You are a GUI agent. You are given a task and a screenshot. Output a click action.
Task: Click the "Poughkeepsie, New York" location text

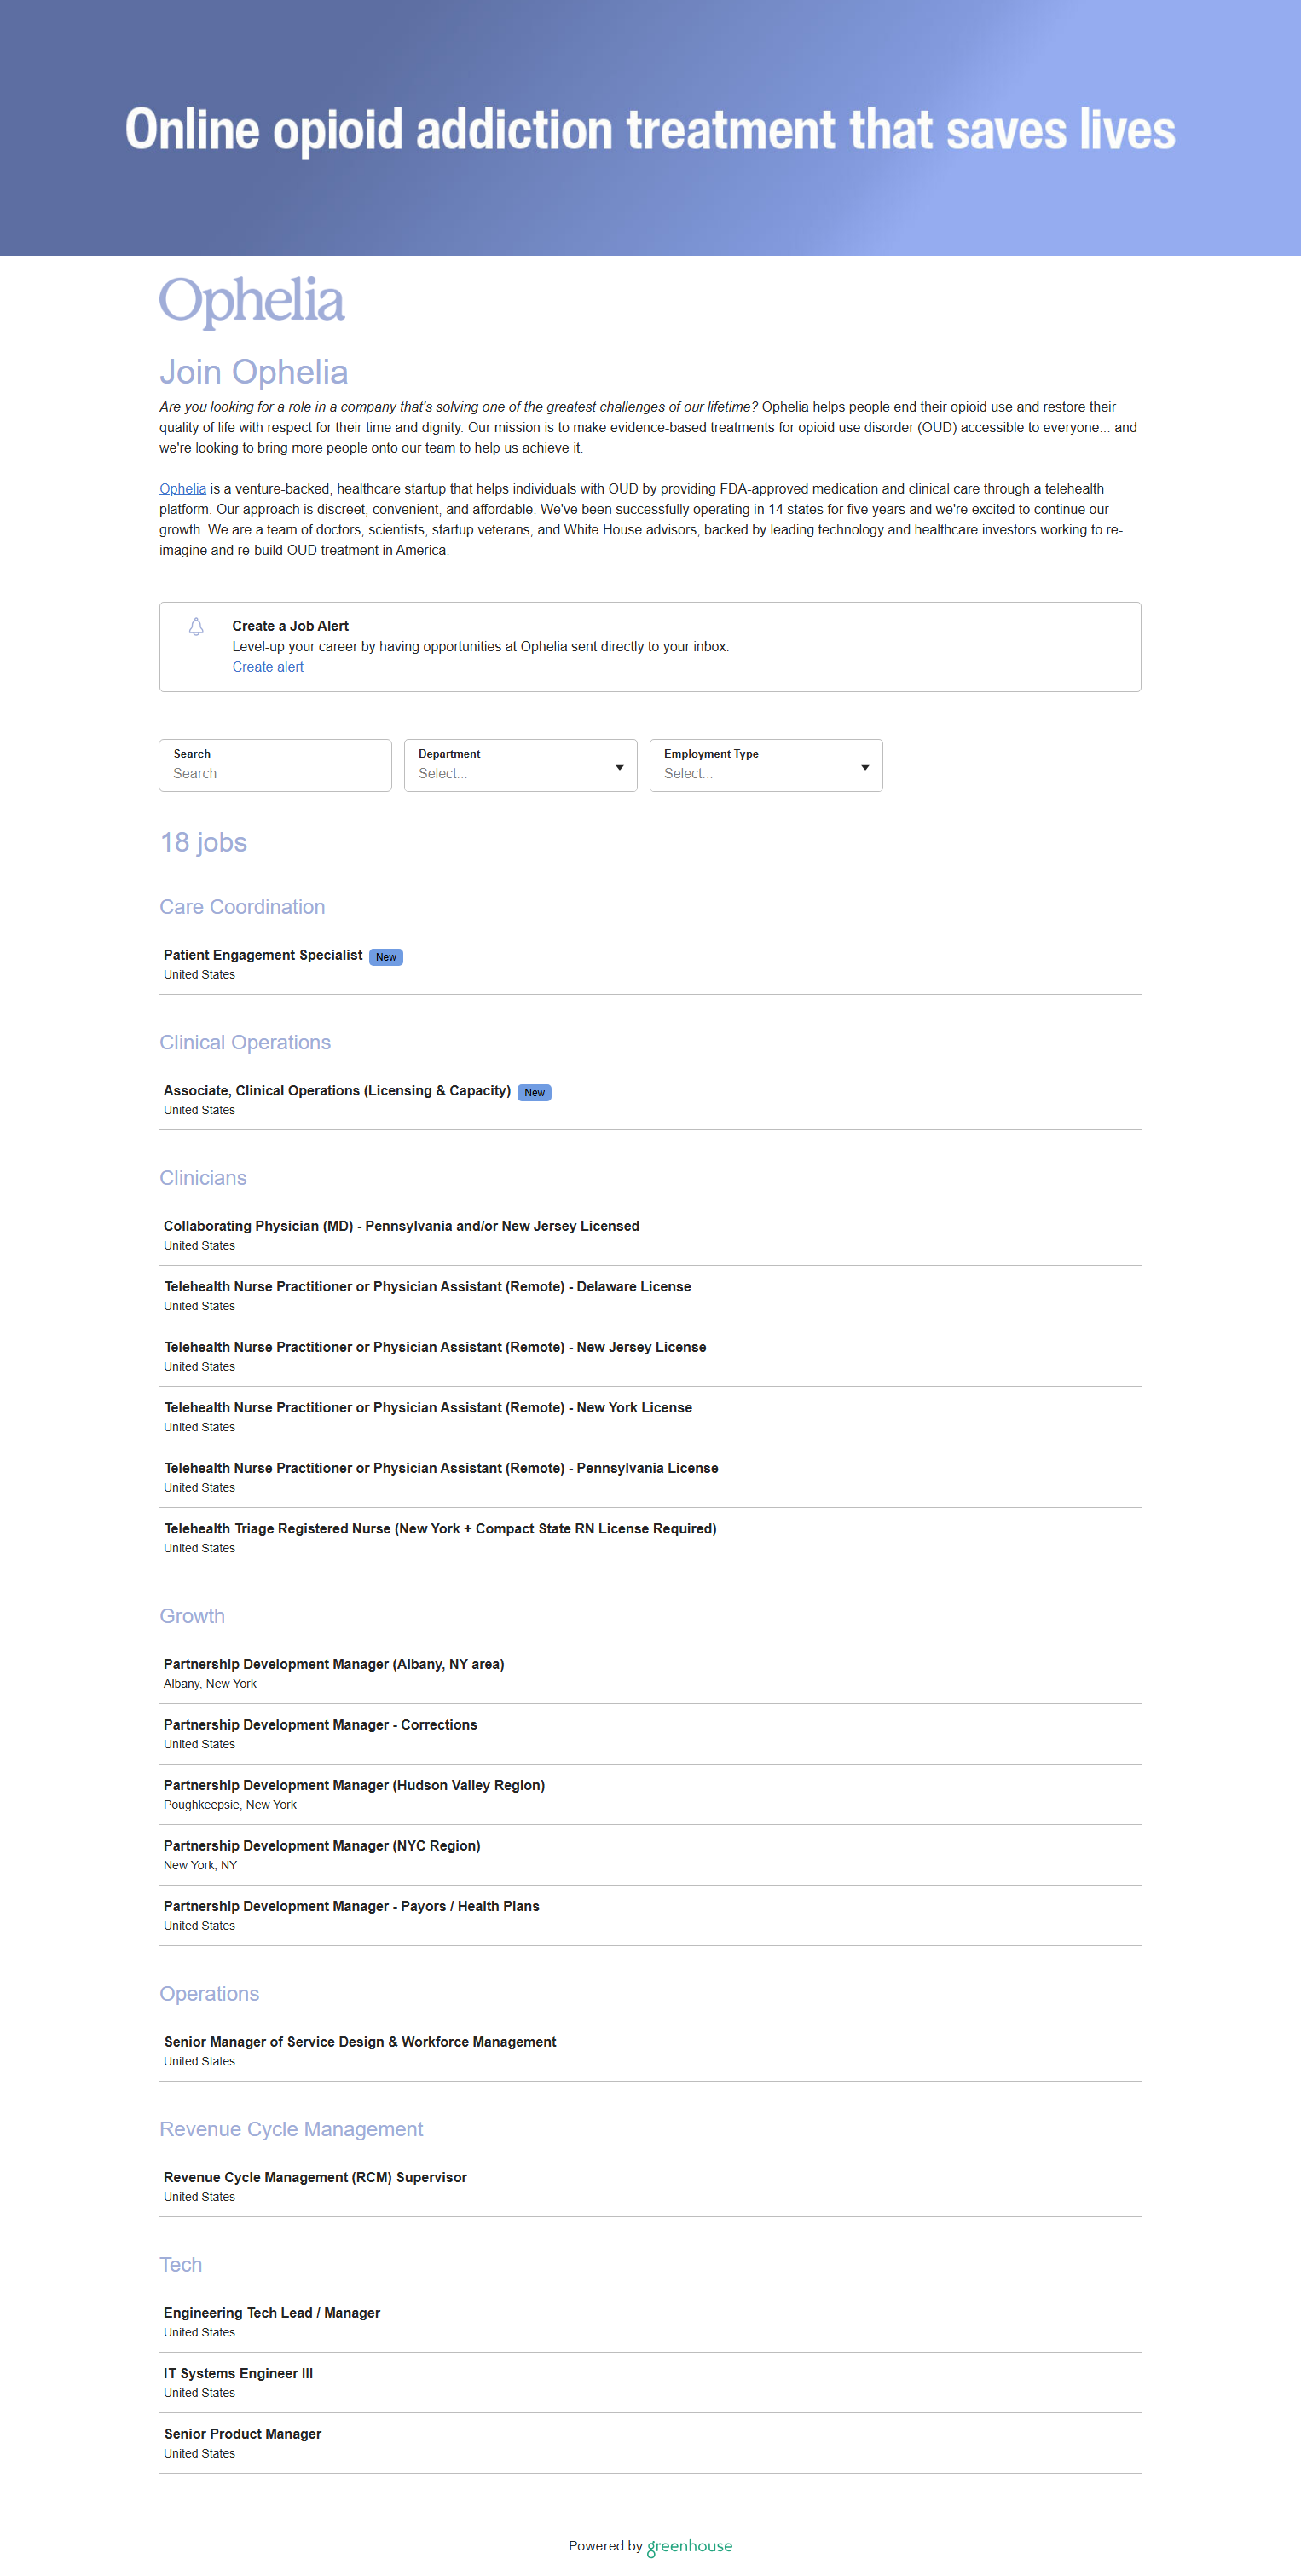[x=230, y=1805]
